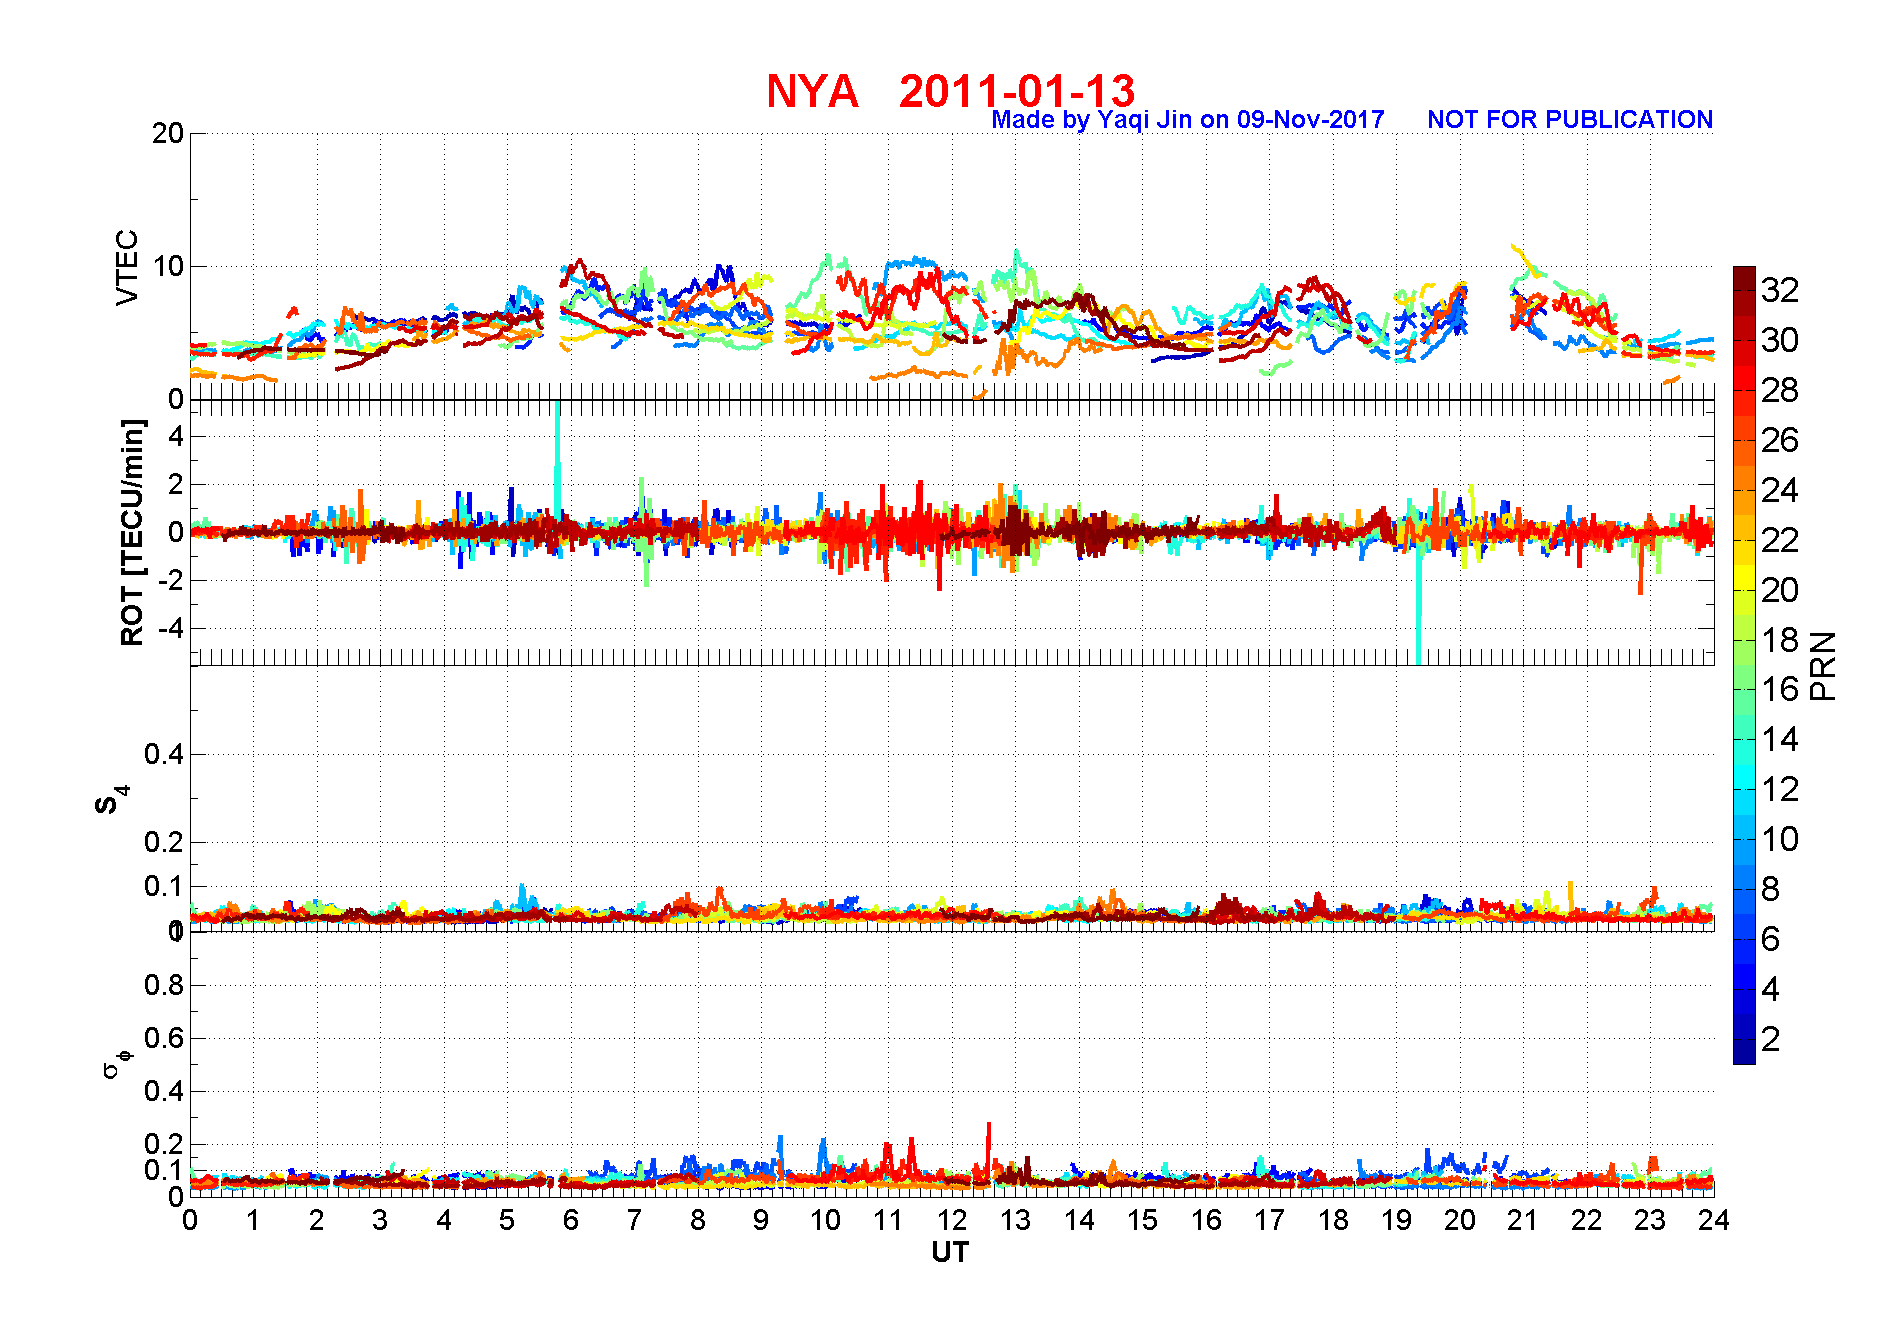The height and width of the screenshot is (1330, 1904).
Task: Click the S4 y-axis label
Action: pos(111,800)
